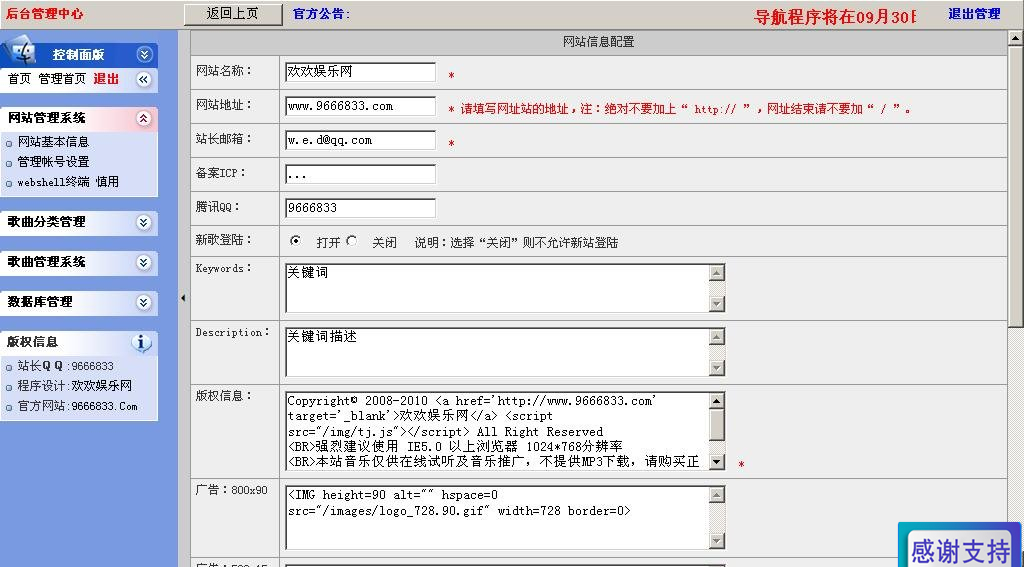Open 管理帐号设置 menu item
The height and width of the screenshot is (567, 1024).
53,161
